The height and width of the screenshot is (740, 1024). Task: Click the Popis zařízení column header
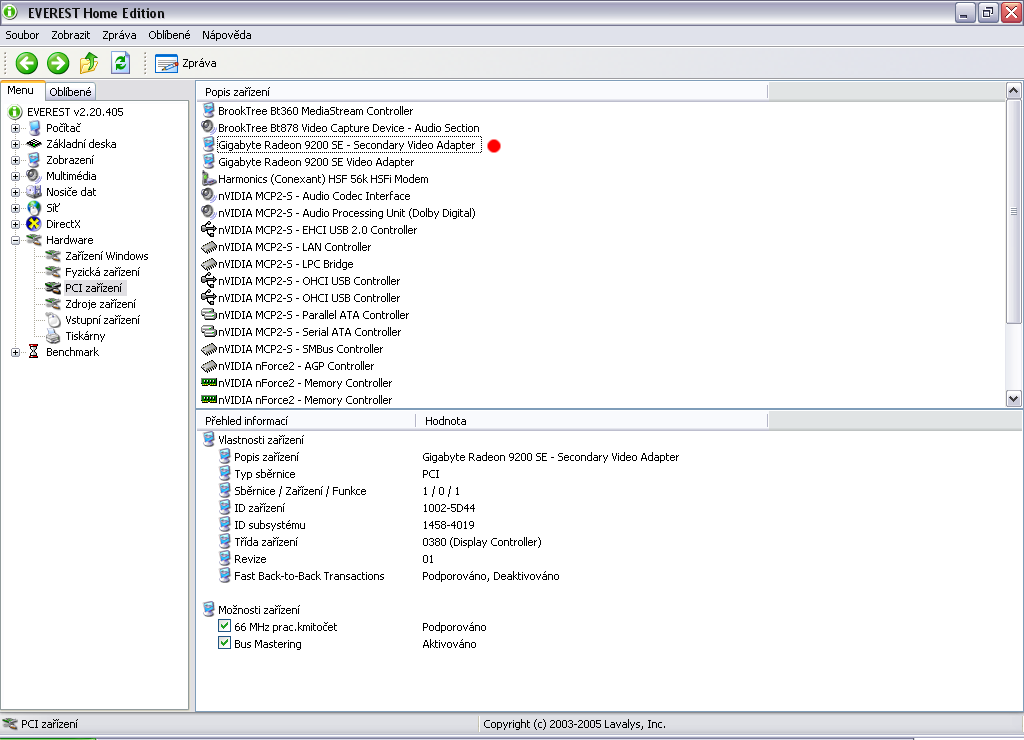[x=482, y=92]
